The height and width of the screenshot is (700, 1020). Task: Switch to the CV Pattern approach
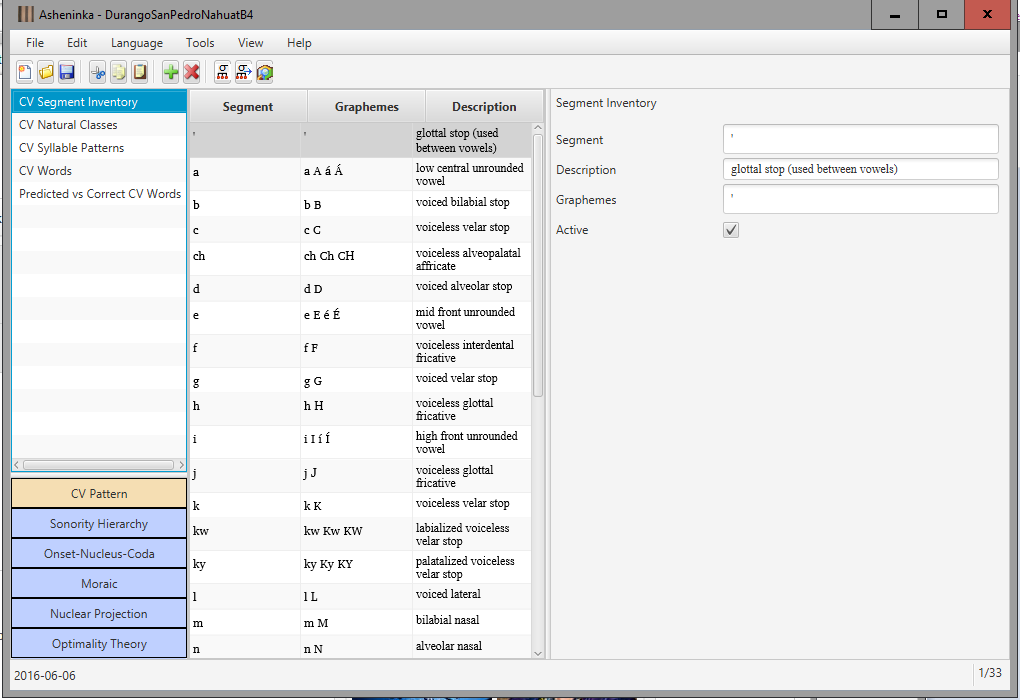coord(98,492)
